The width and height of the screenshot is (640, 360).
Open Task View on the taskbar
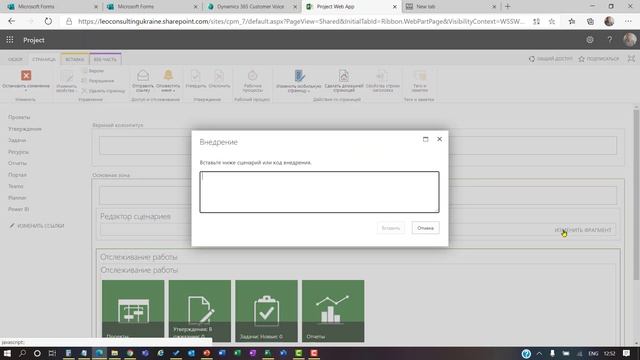tap(52, 353)
